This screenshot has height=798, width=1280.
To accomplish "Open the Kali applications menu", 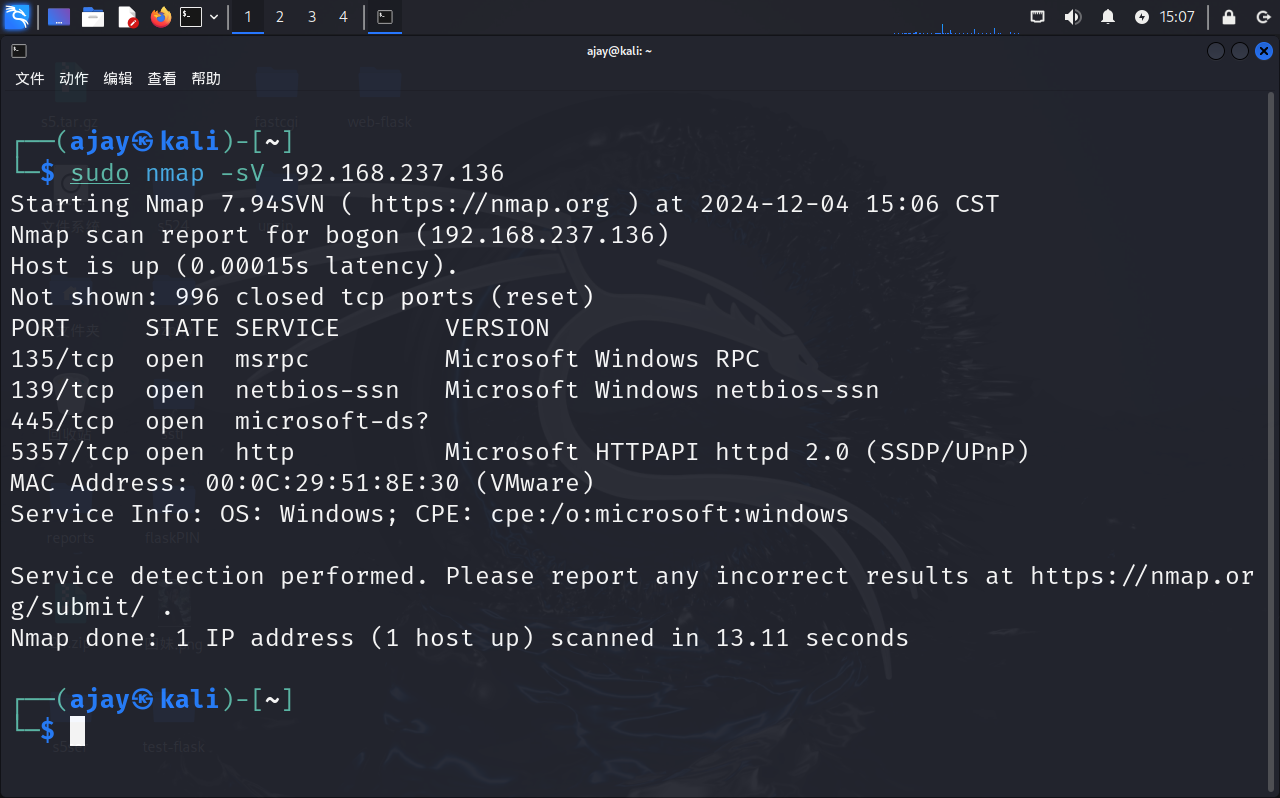I will (x=17, y=17).
